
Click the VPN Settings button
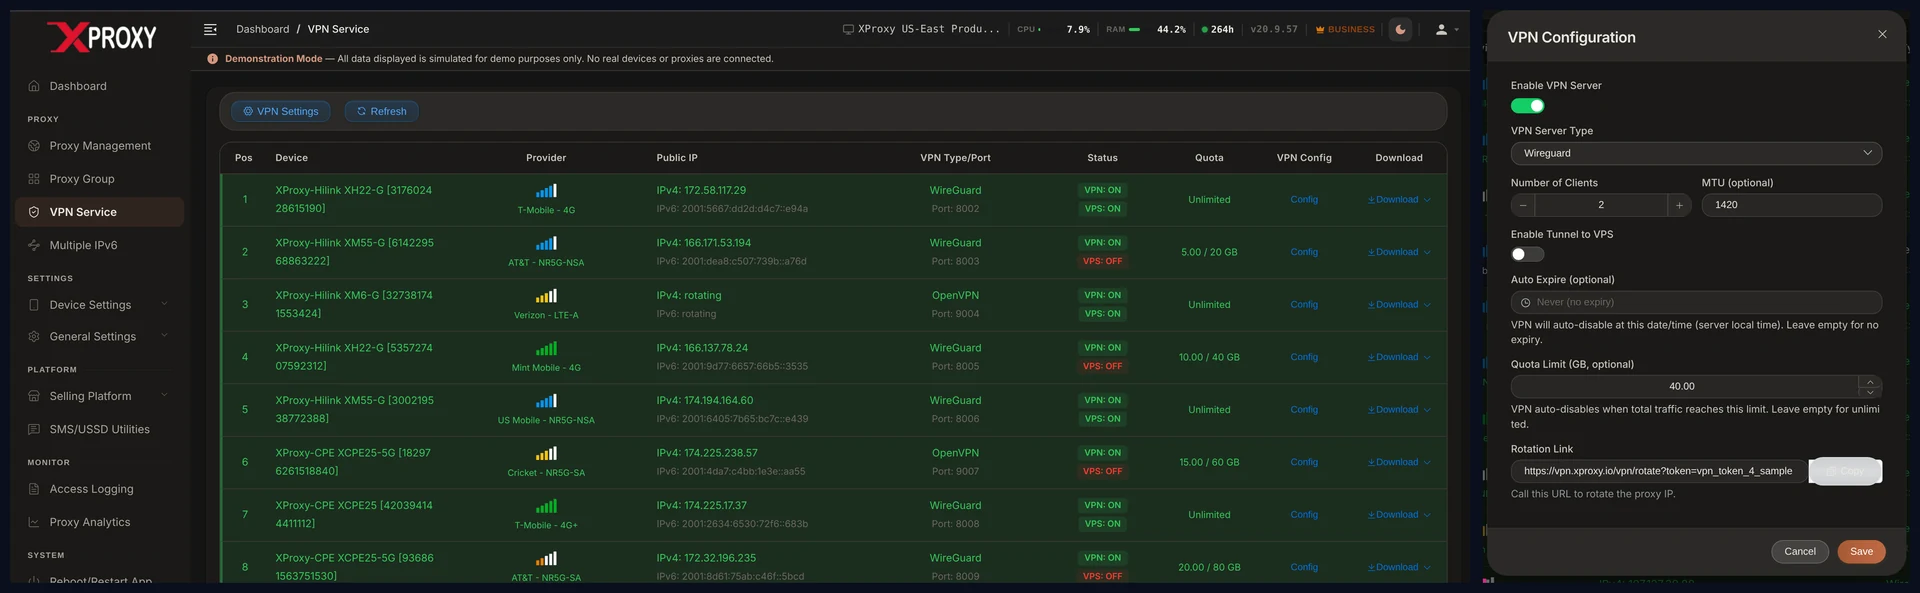[x=281, y=111]
